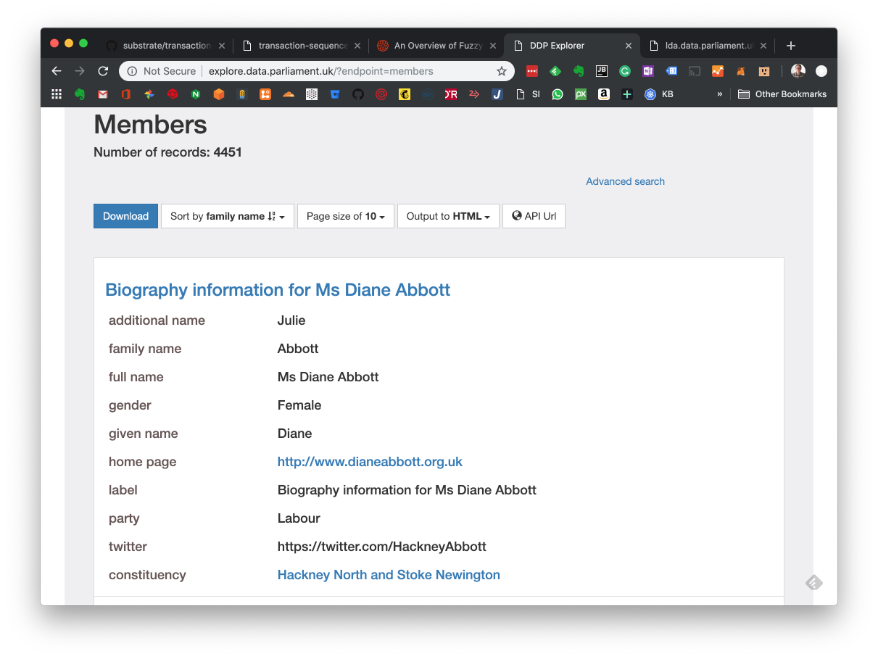The width and height of the screenshot is (878, 659).
Task: Expand the Sort by family name dropdown
Action: (227, 216)
